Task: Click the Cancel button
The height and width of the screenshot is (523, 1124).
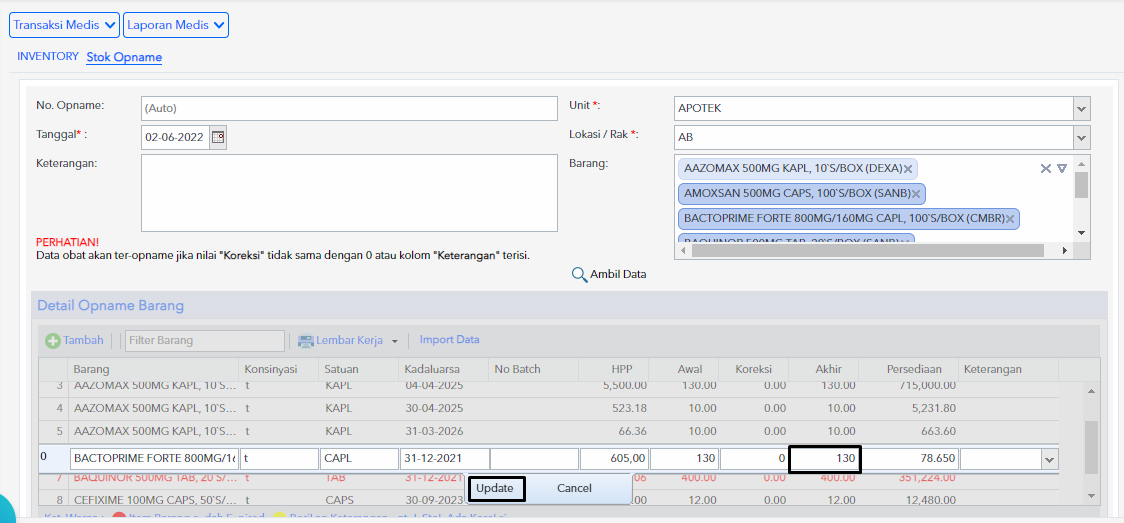Action: [574, 489]
